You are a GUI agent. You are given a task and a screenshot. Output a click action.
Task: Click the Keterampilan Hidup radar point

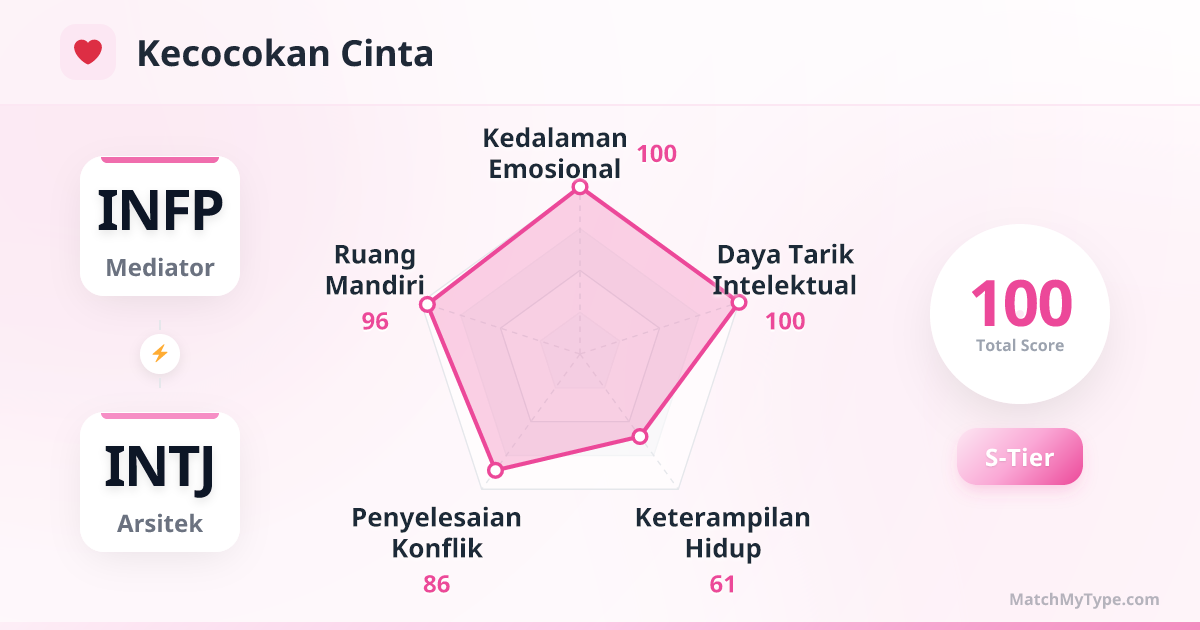pos(640,436)
